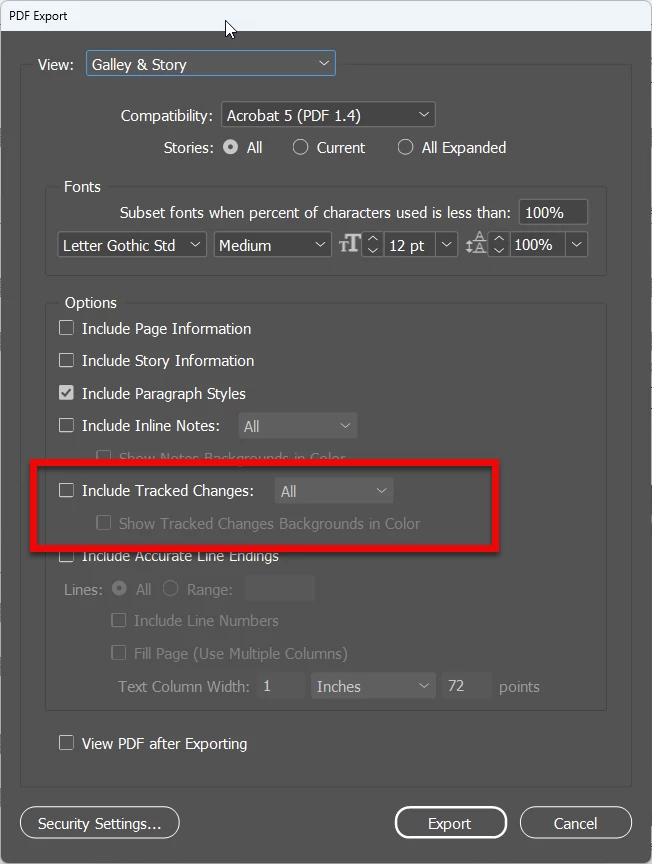Screen dimensions: 652x864
Task: Click the font size TT icon
Action: [x=349, y=244]
